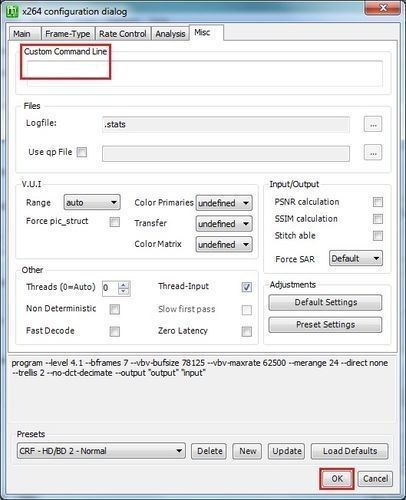Viewport: 406px width, 500px height.
Task: Browse for Logfile with ellipsis button
Action: pos(373,124)
